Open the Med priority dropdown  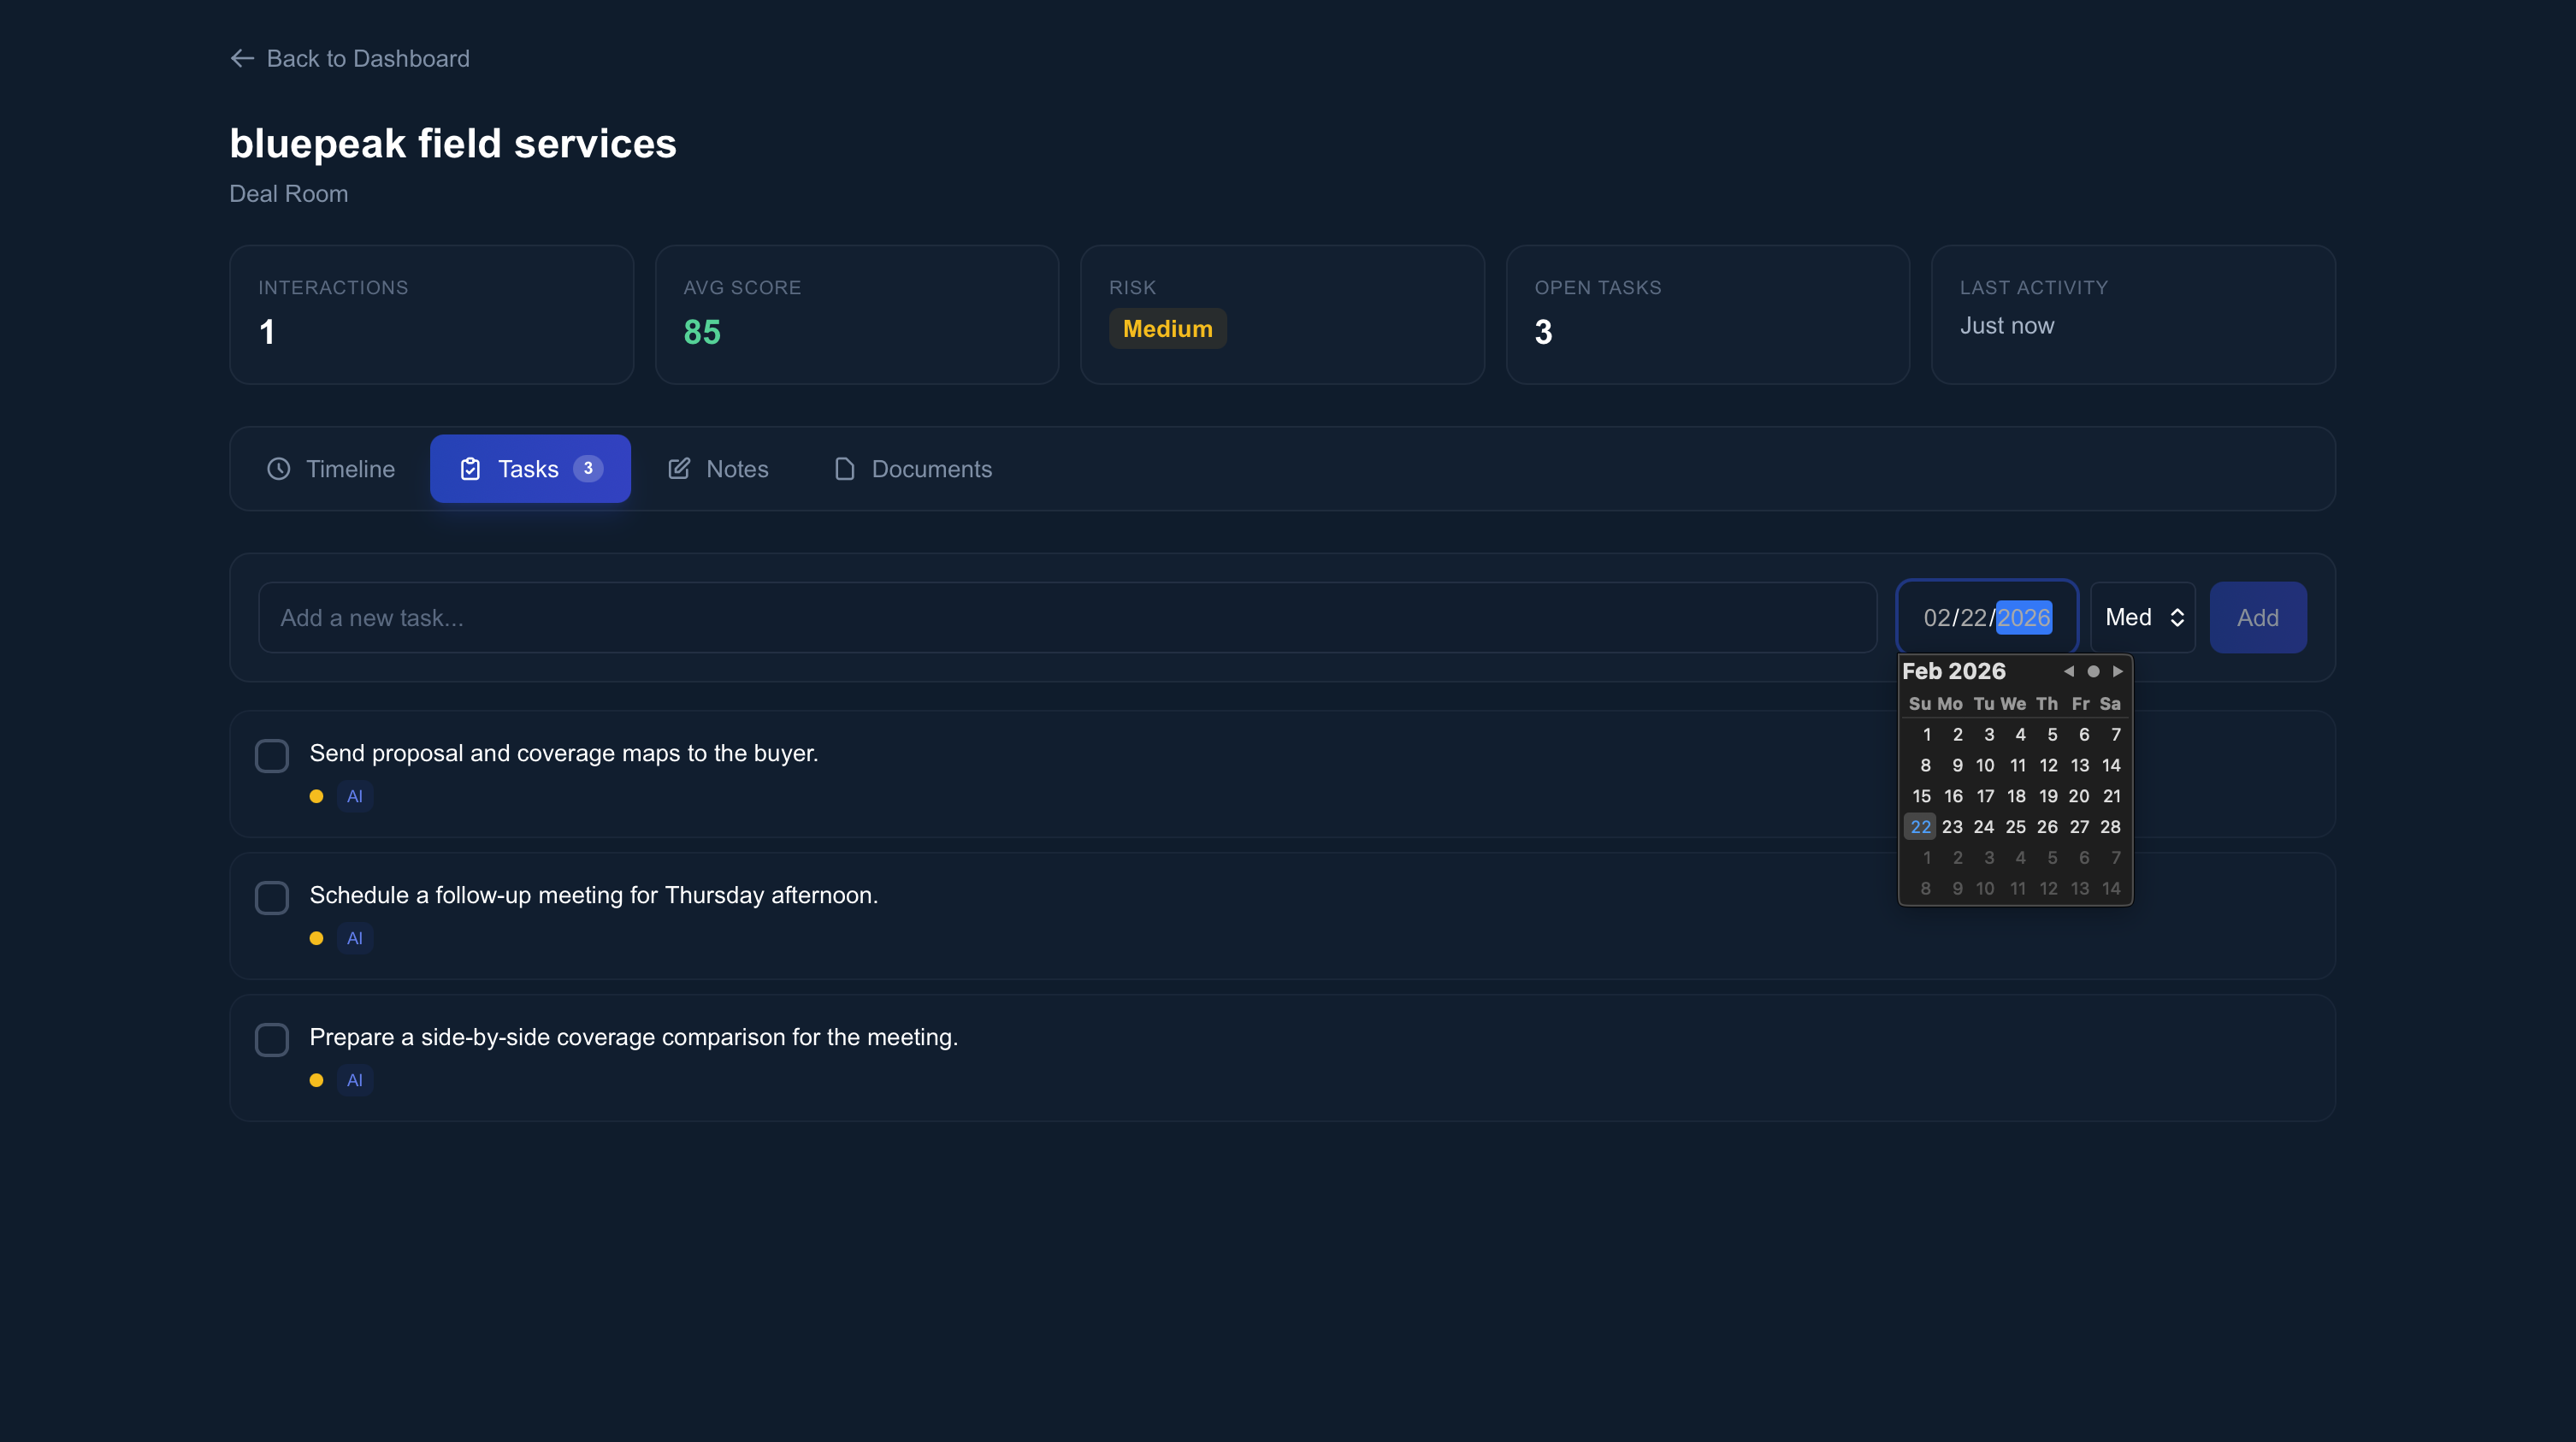(x=2143, y=617)
